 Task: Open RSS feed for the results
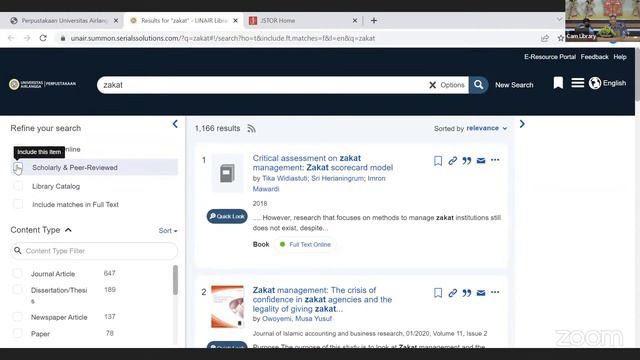(251, 129)
